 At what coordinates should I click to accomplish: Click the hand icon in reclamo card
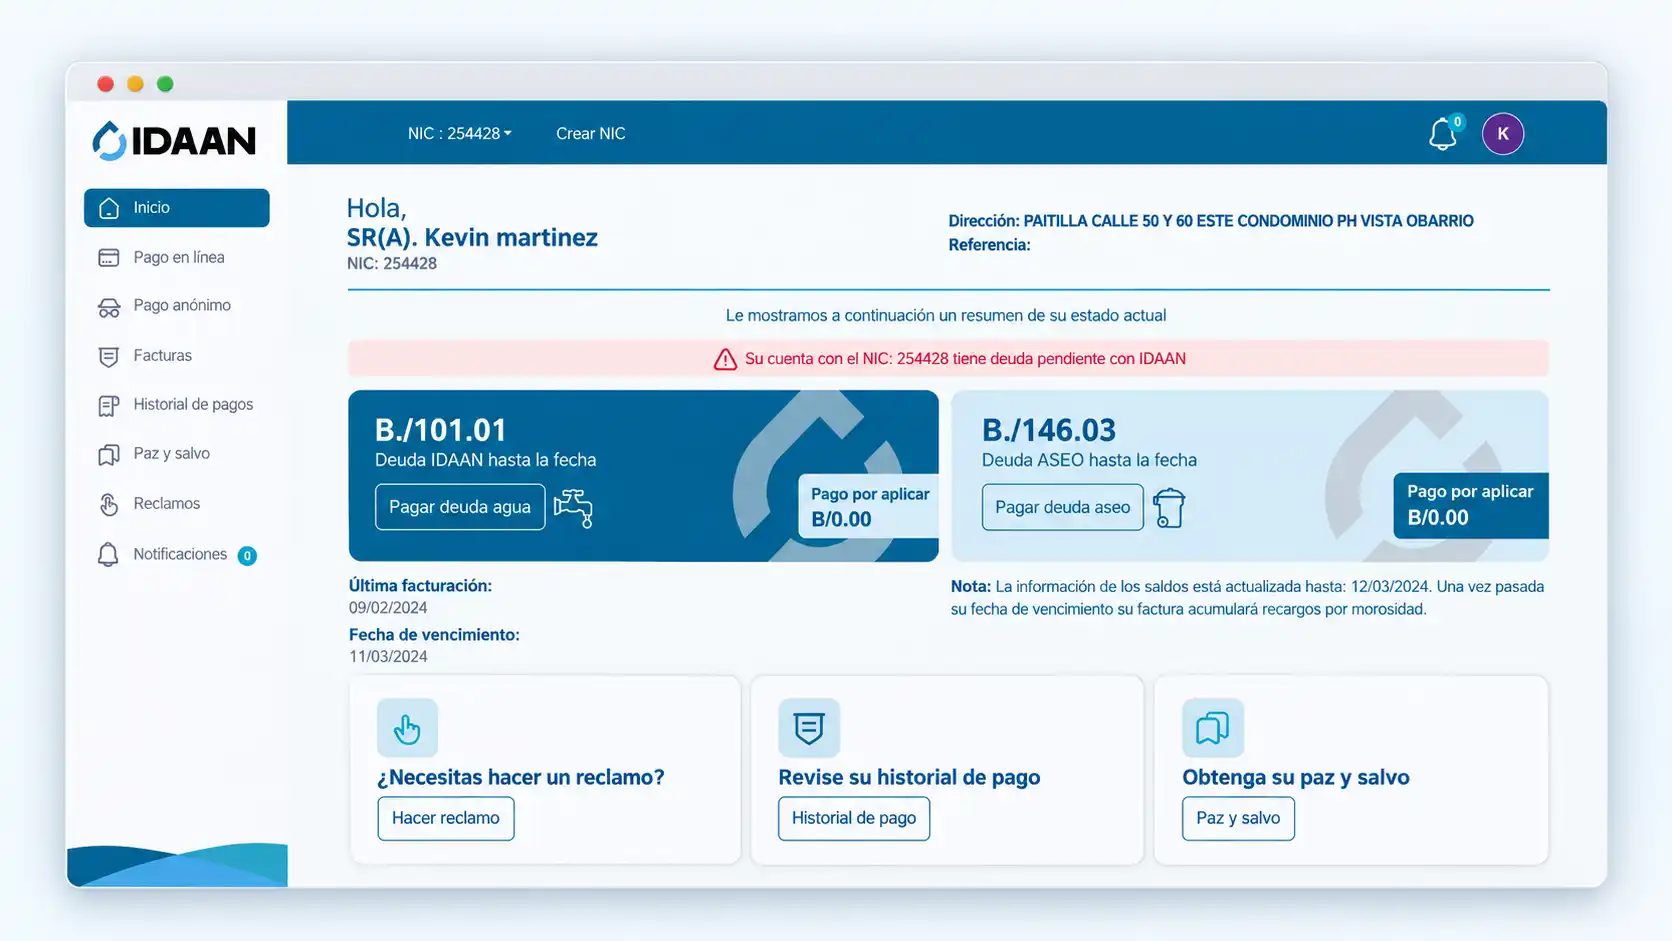click(x=407, y=728)
